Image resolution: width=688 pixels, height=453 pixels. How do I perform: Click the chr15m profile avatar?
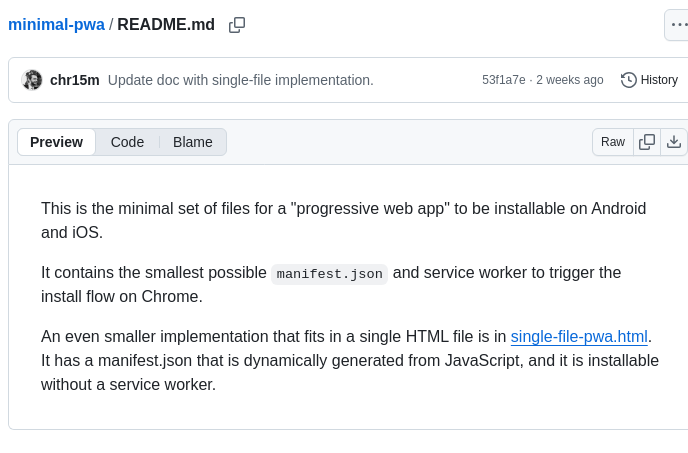click(32, 80)
